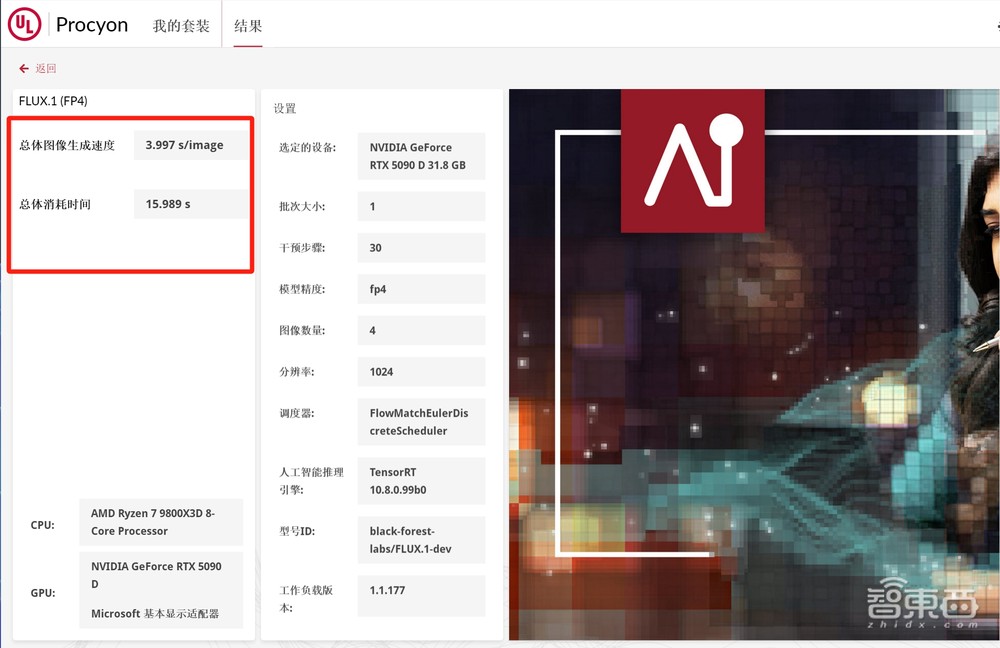Screen dimensions: 1000x648
Task: Switch to the 结果 tab
Action: (x=248, y=26)
